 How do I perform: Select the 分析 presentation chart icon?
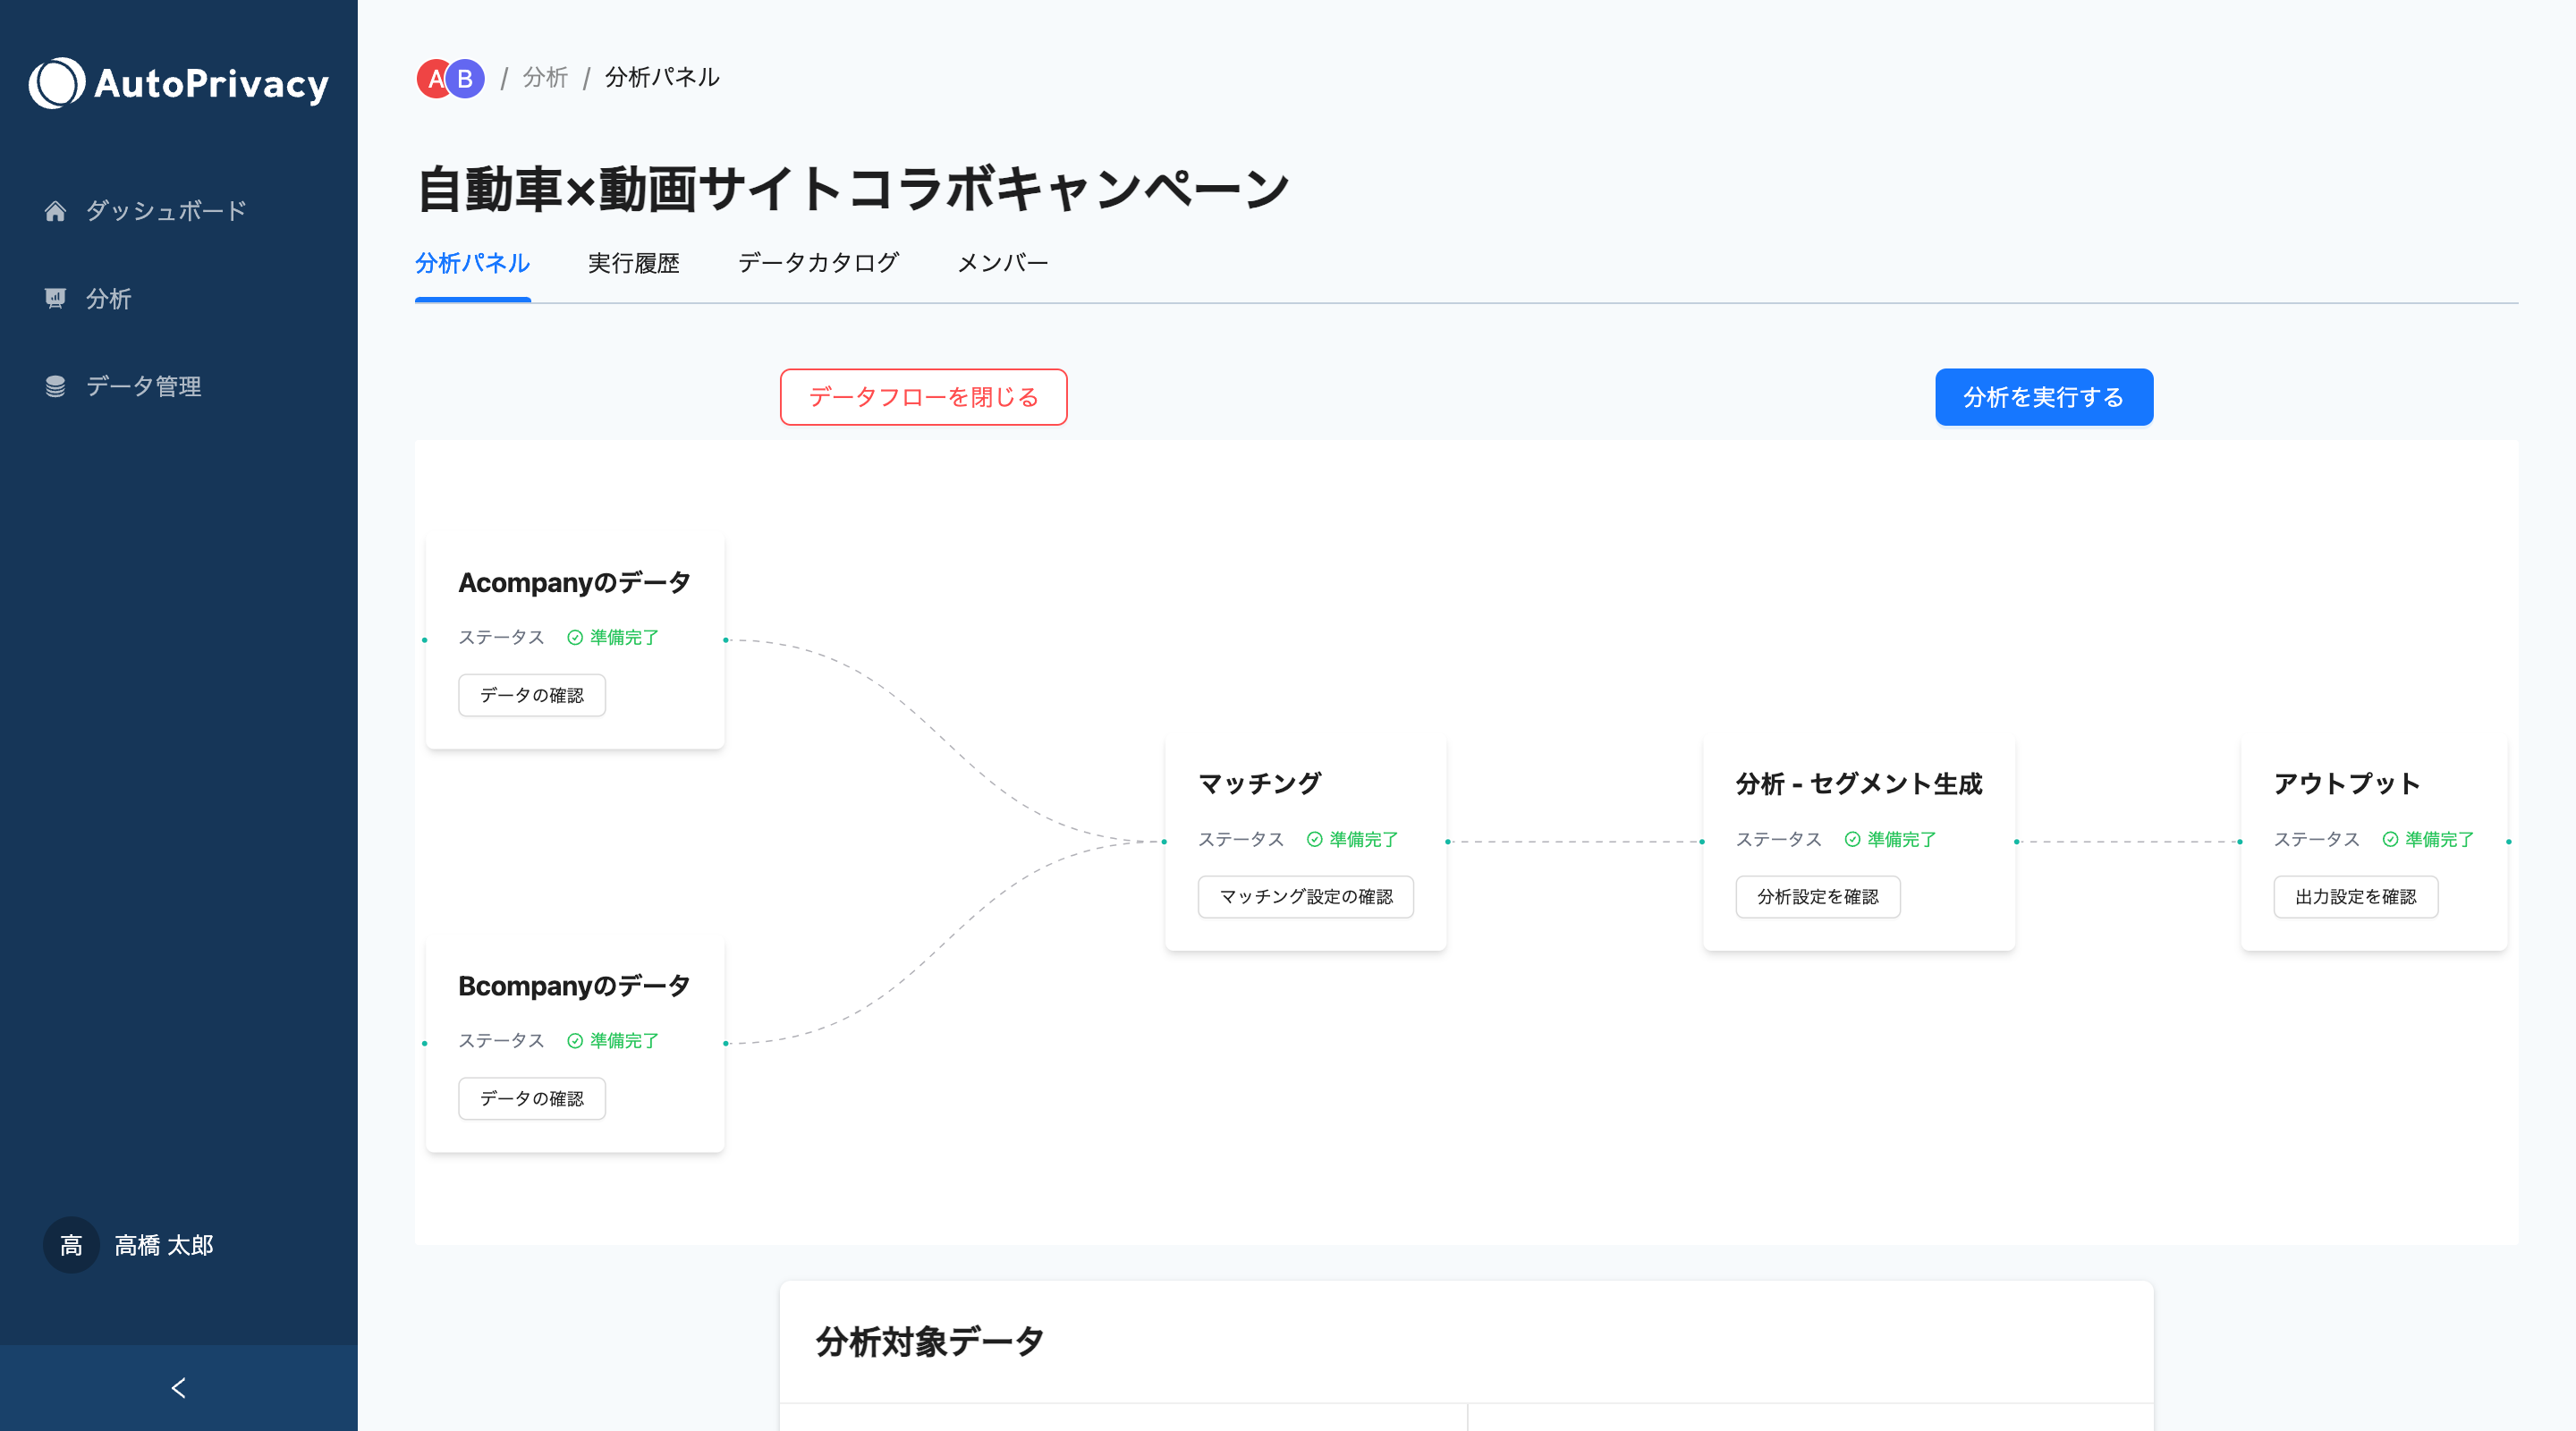coord(56,298)
